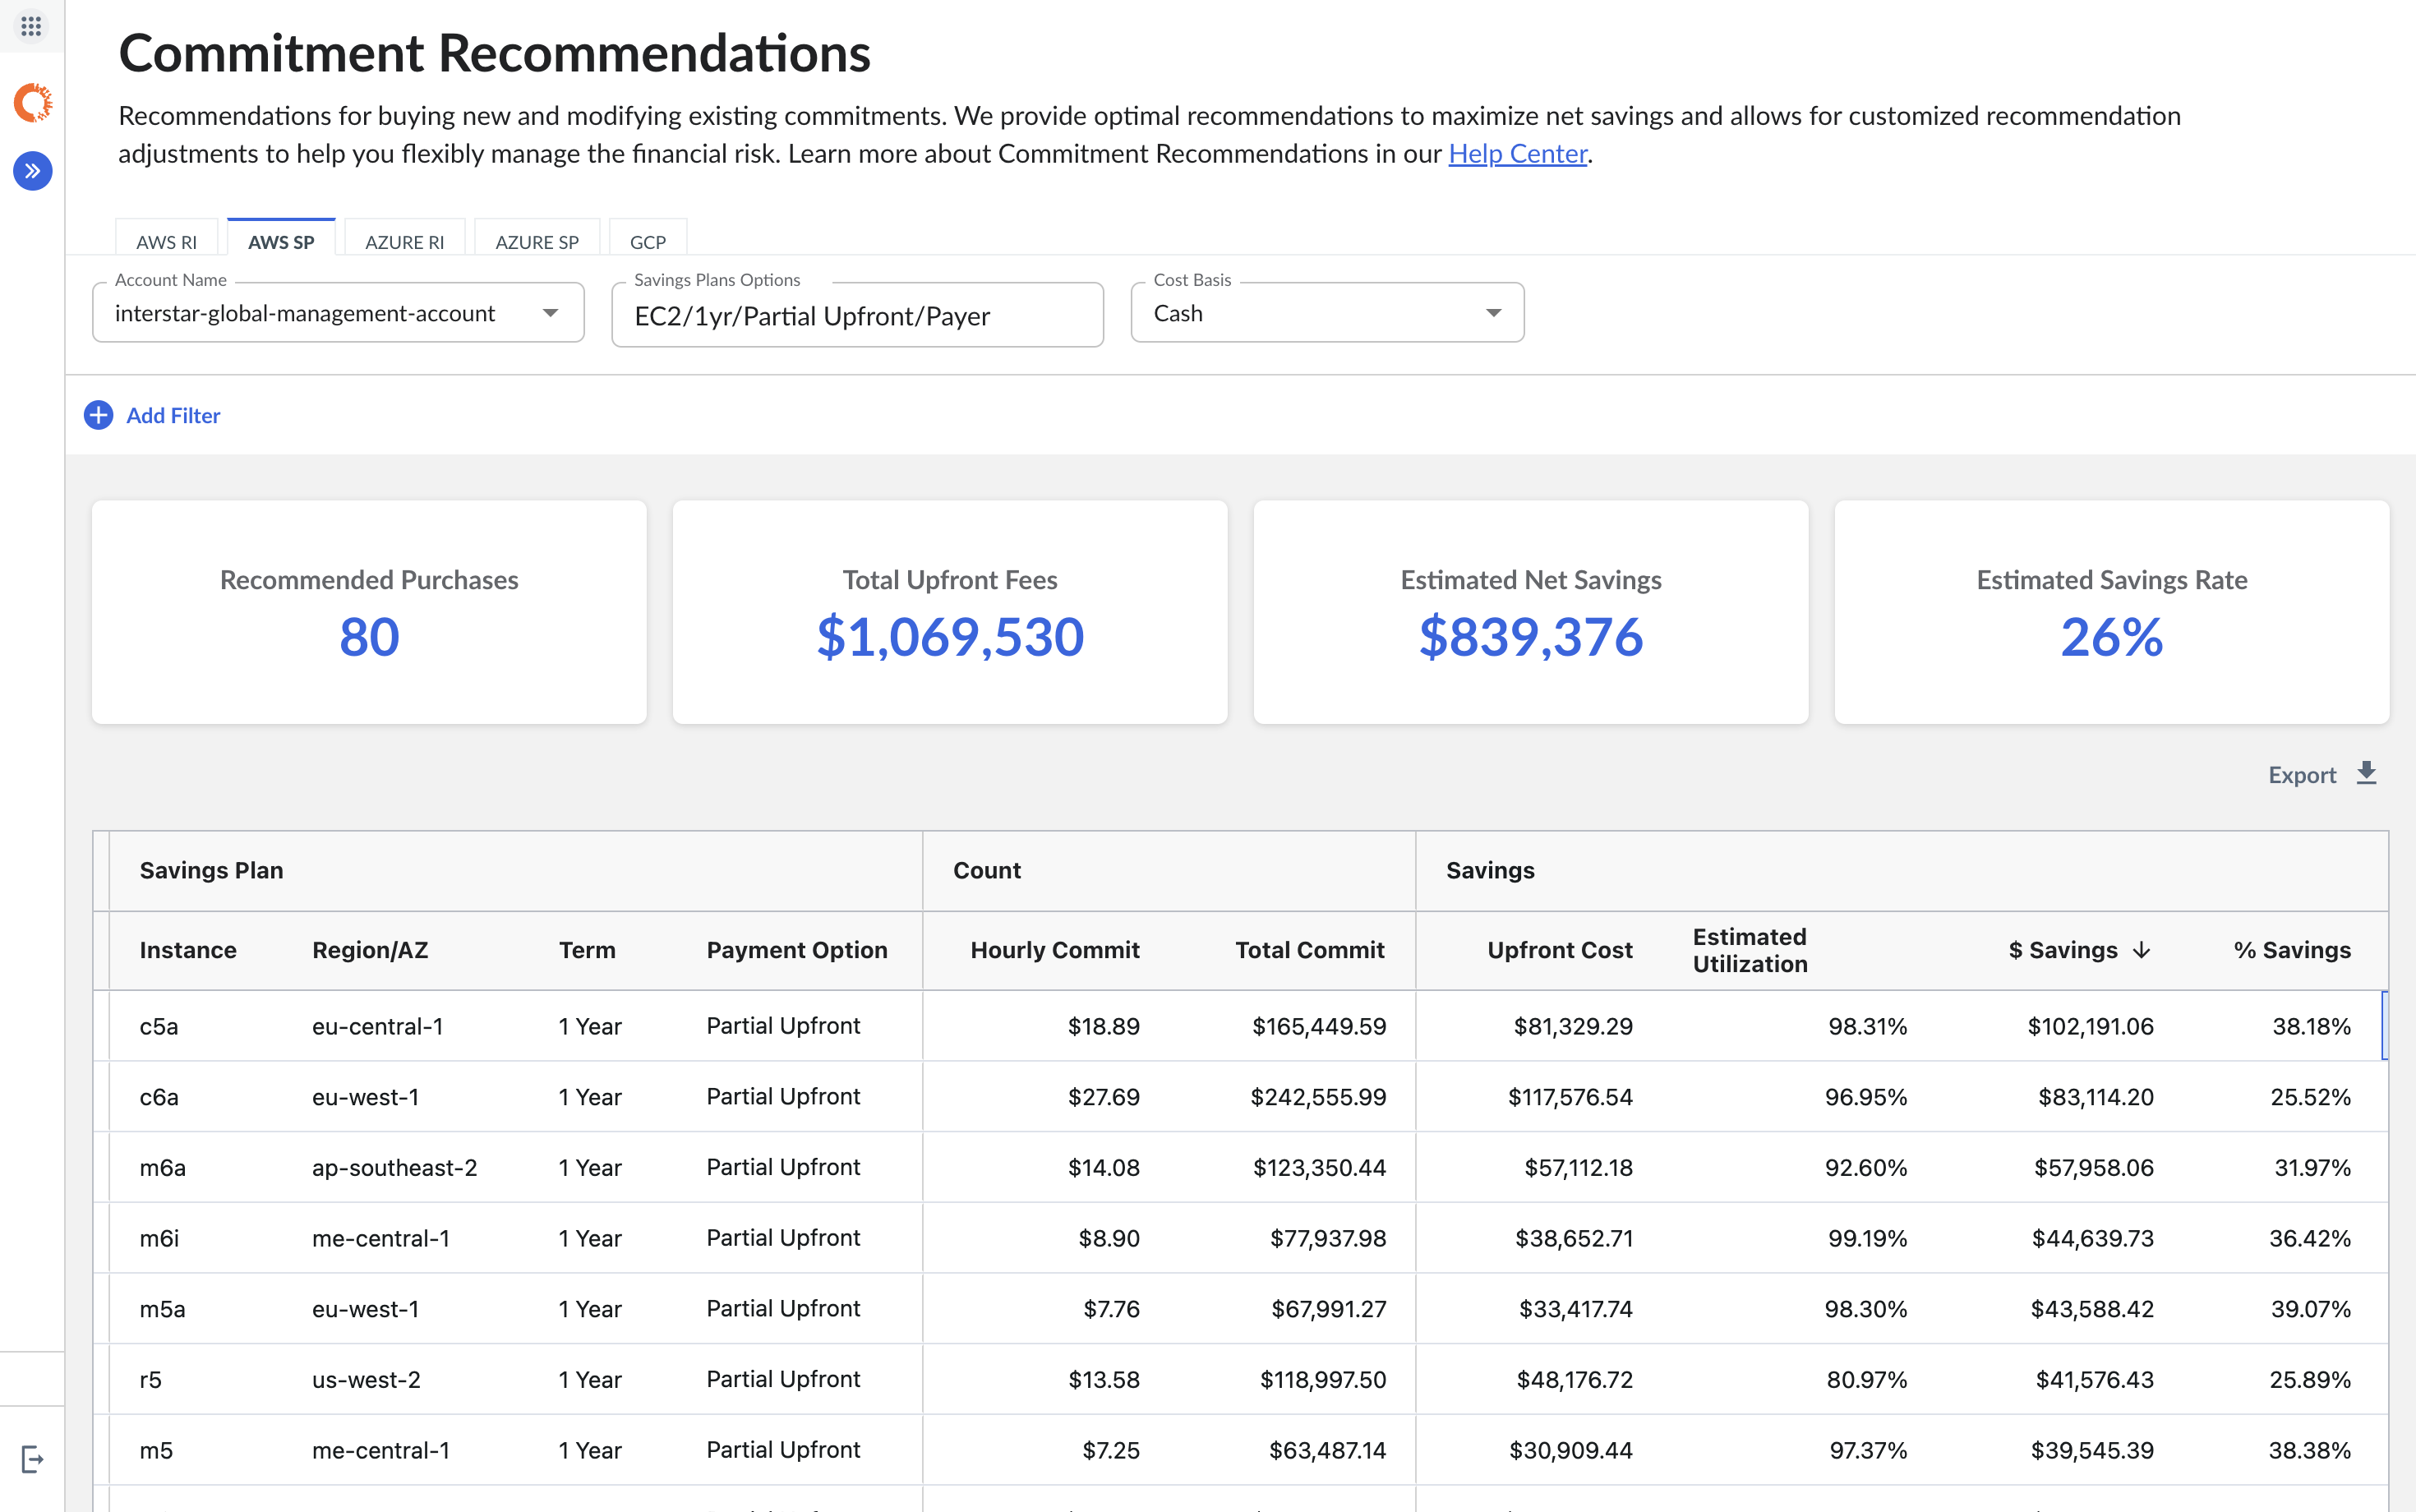
Task: Select the c5a instance cell
Action: pyautogui.click(x=159, y=1026)
